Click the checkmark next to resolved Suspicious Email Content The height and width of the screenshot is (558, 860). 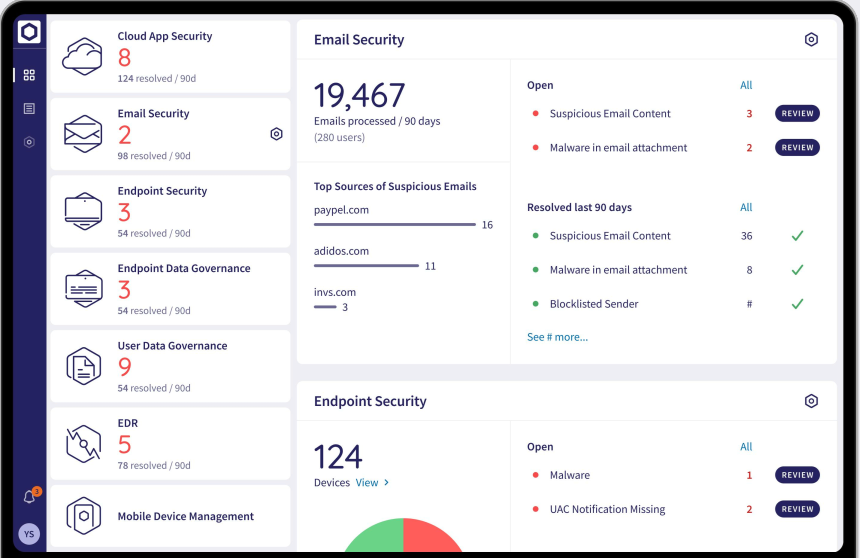click(797, 236)
